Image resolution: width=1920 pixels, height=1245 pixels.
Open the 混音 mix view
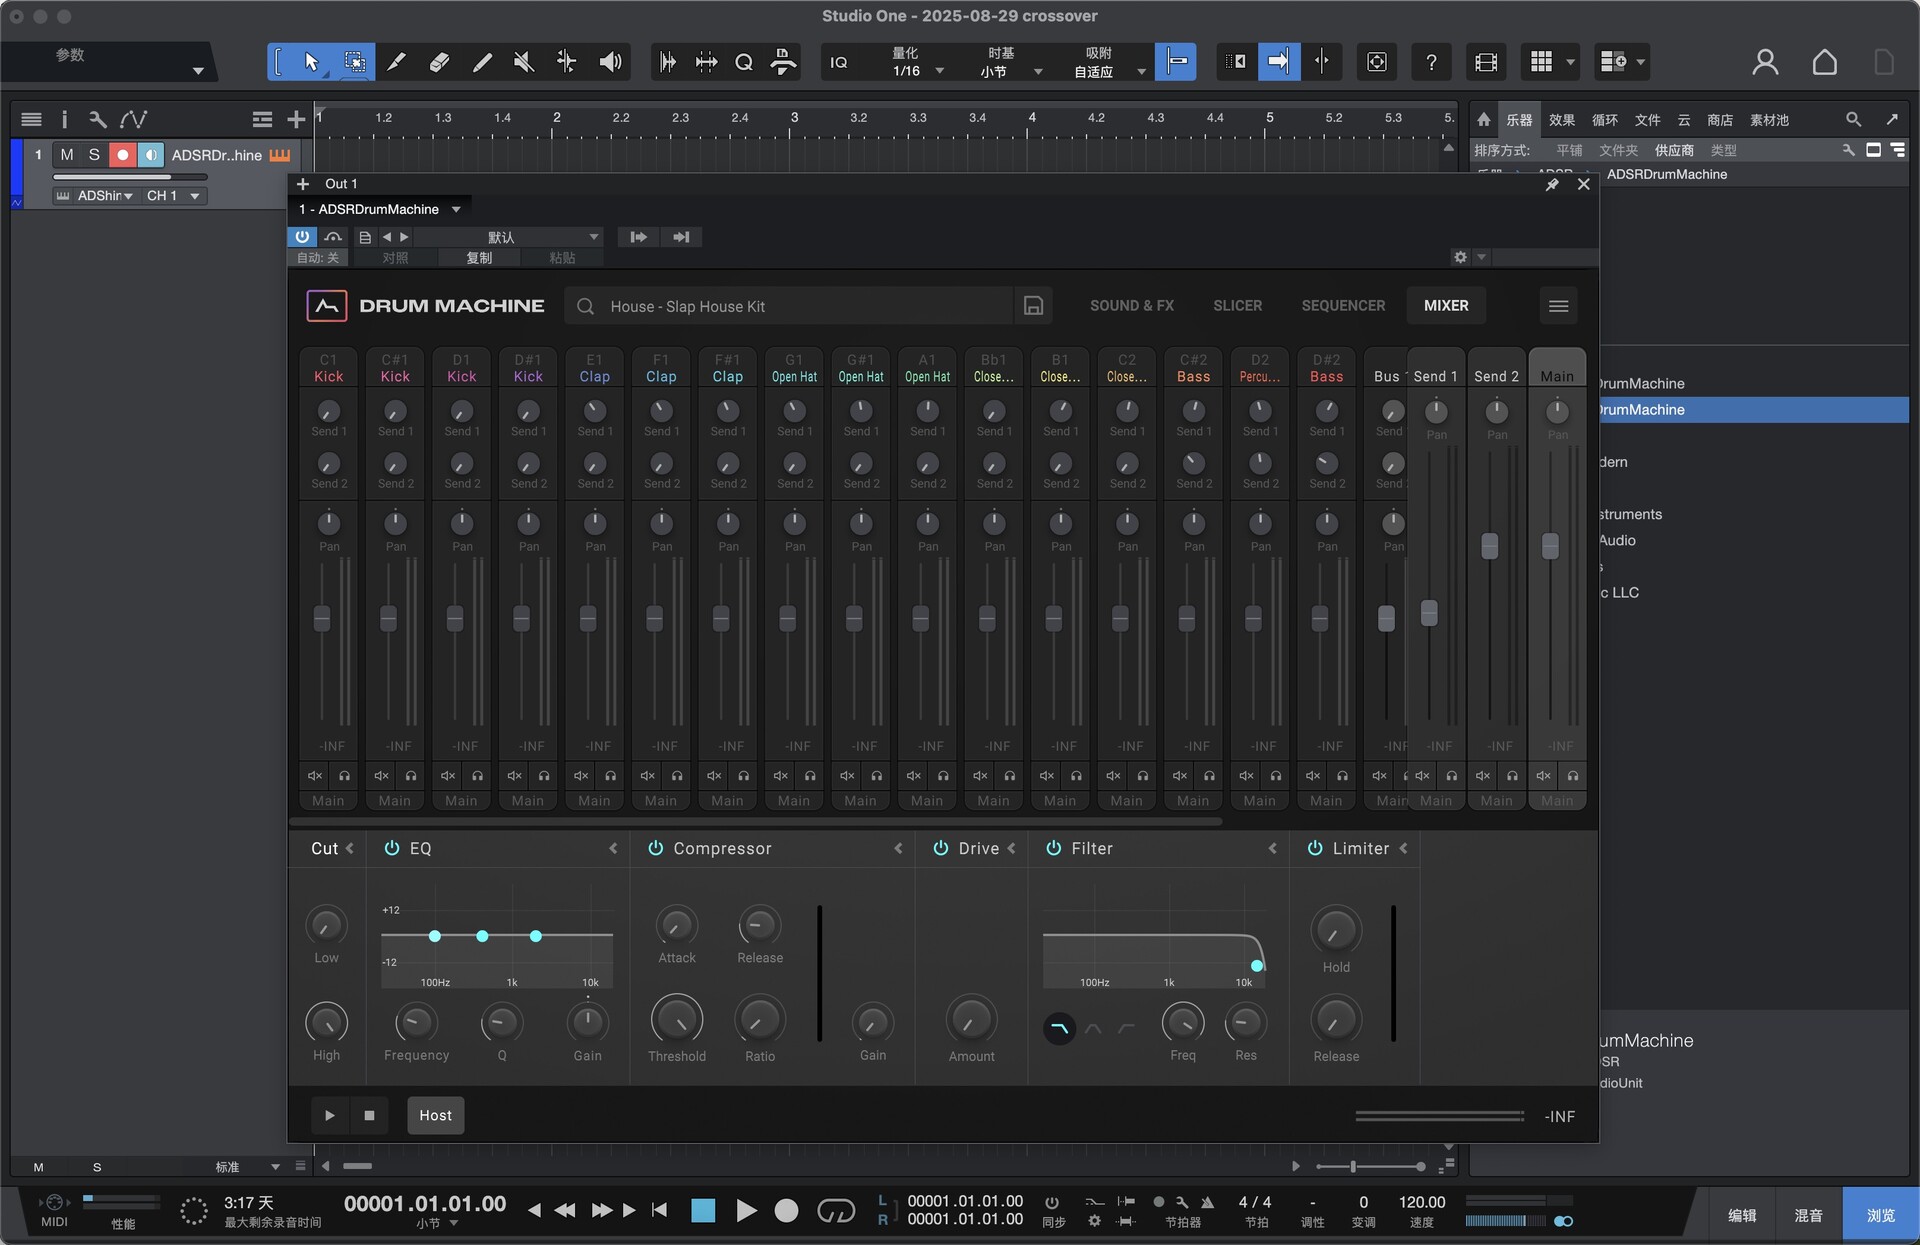pyautogui.click(x=1808, y=1216)
